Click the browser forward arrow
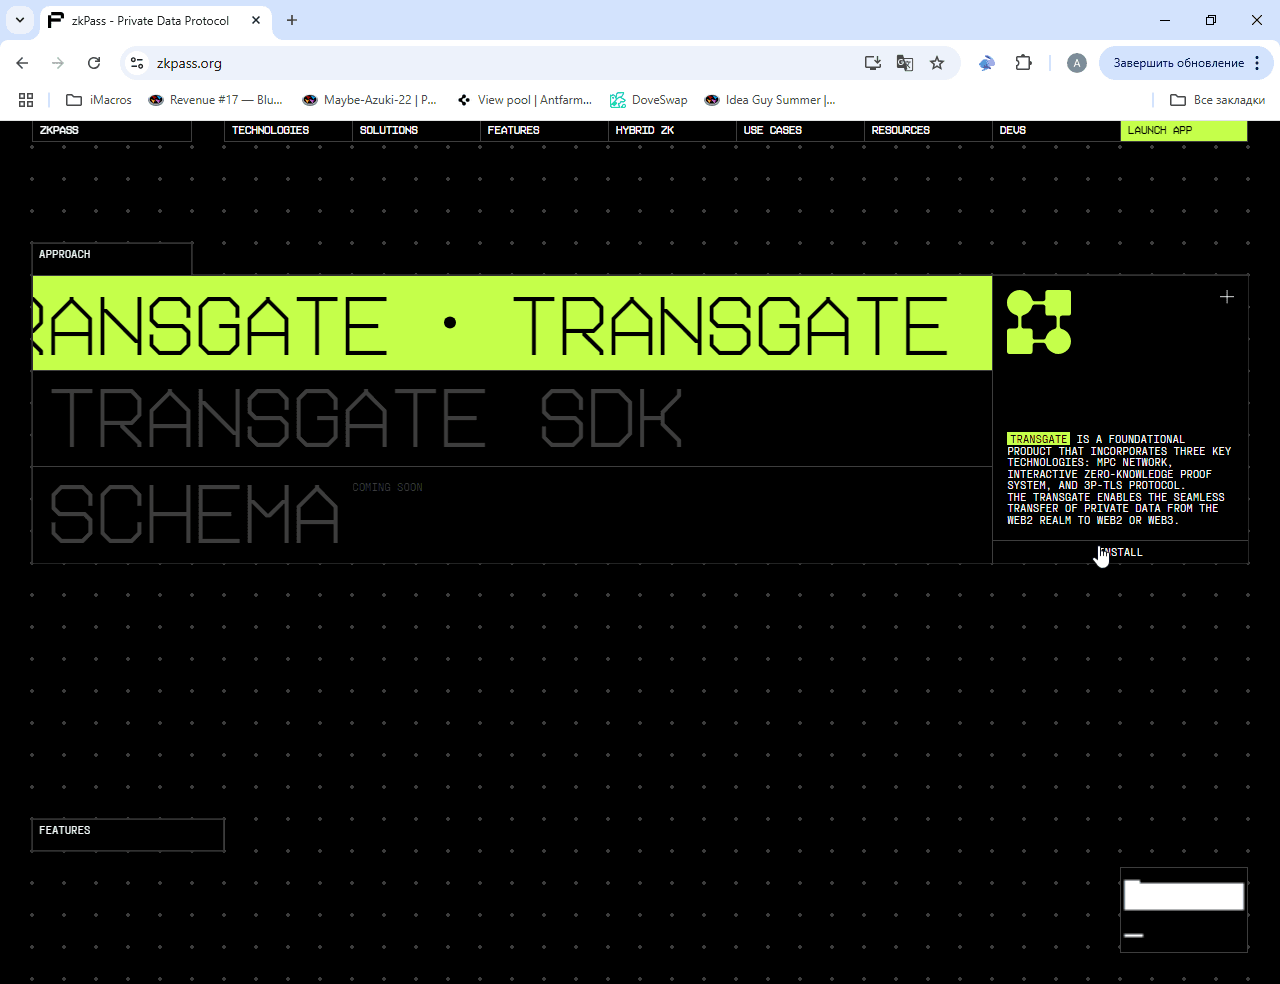Viewport: 1280px width, 984px height. (x=58, y=63)
